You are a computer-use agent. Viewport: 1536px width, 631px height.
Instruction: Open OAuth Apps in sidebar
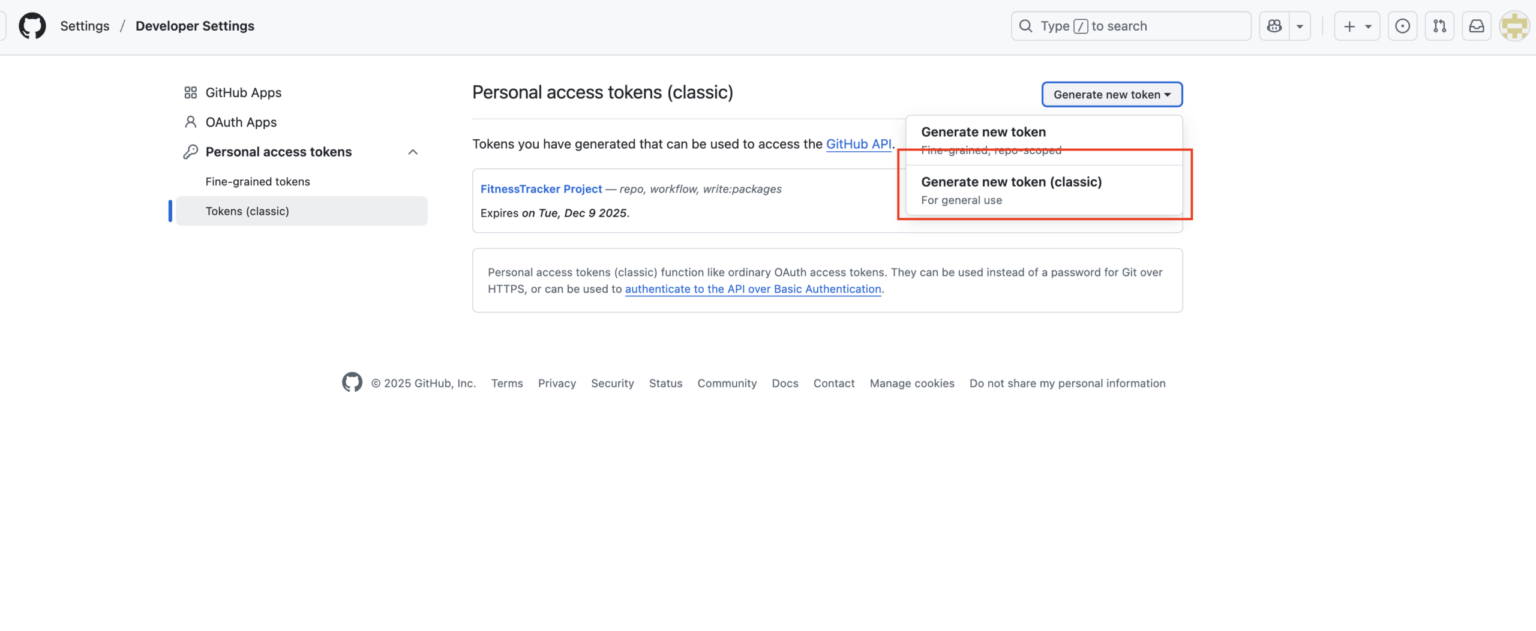tap(241, 122)
